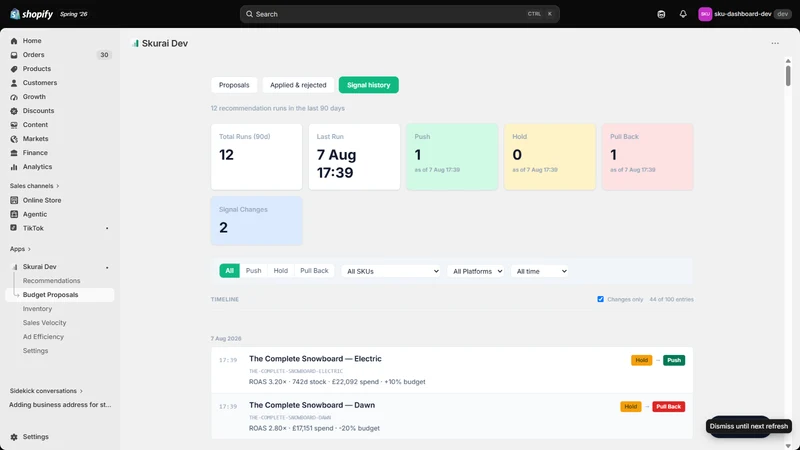Click the notifications bell icon
The height and width of the screenshot is (450, 800).
pyautogui.click(x=683, y=14)
